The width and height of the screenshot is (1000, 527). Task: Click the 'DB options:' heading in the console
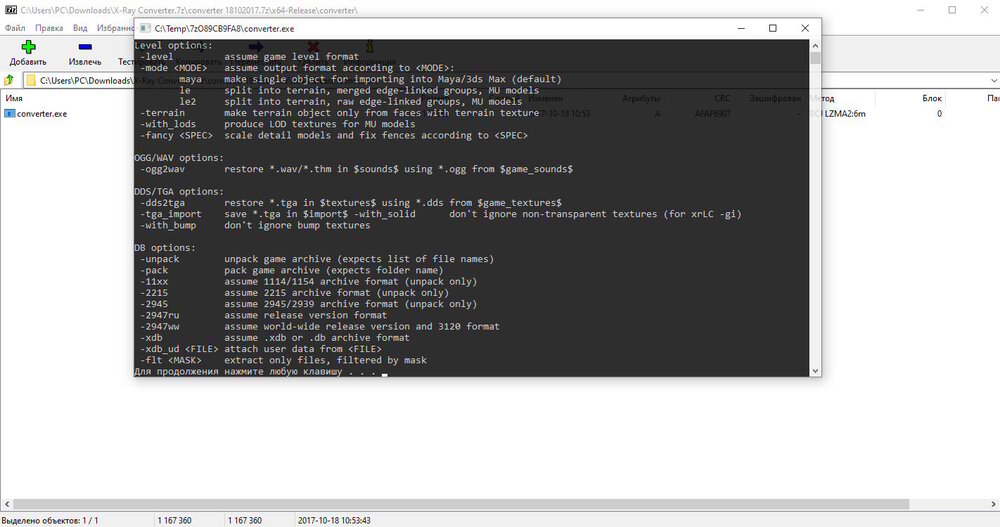click(x=165, y=248)
